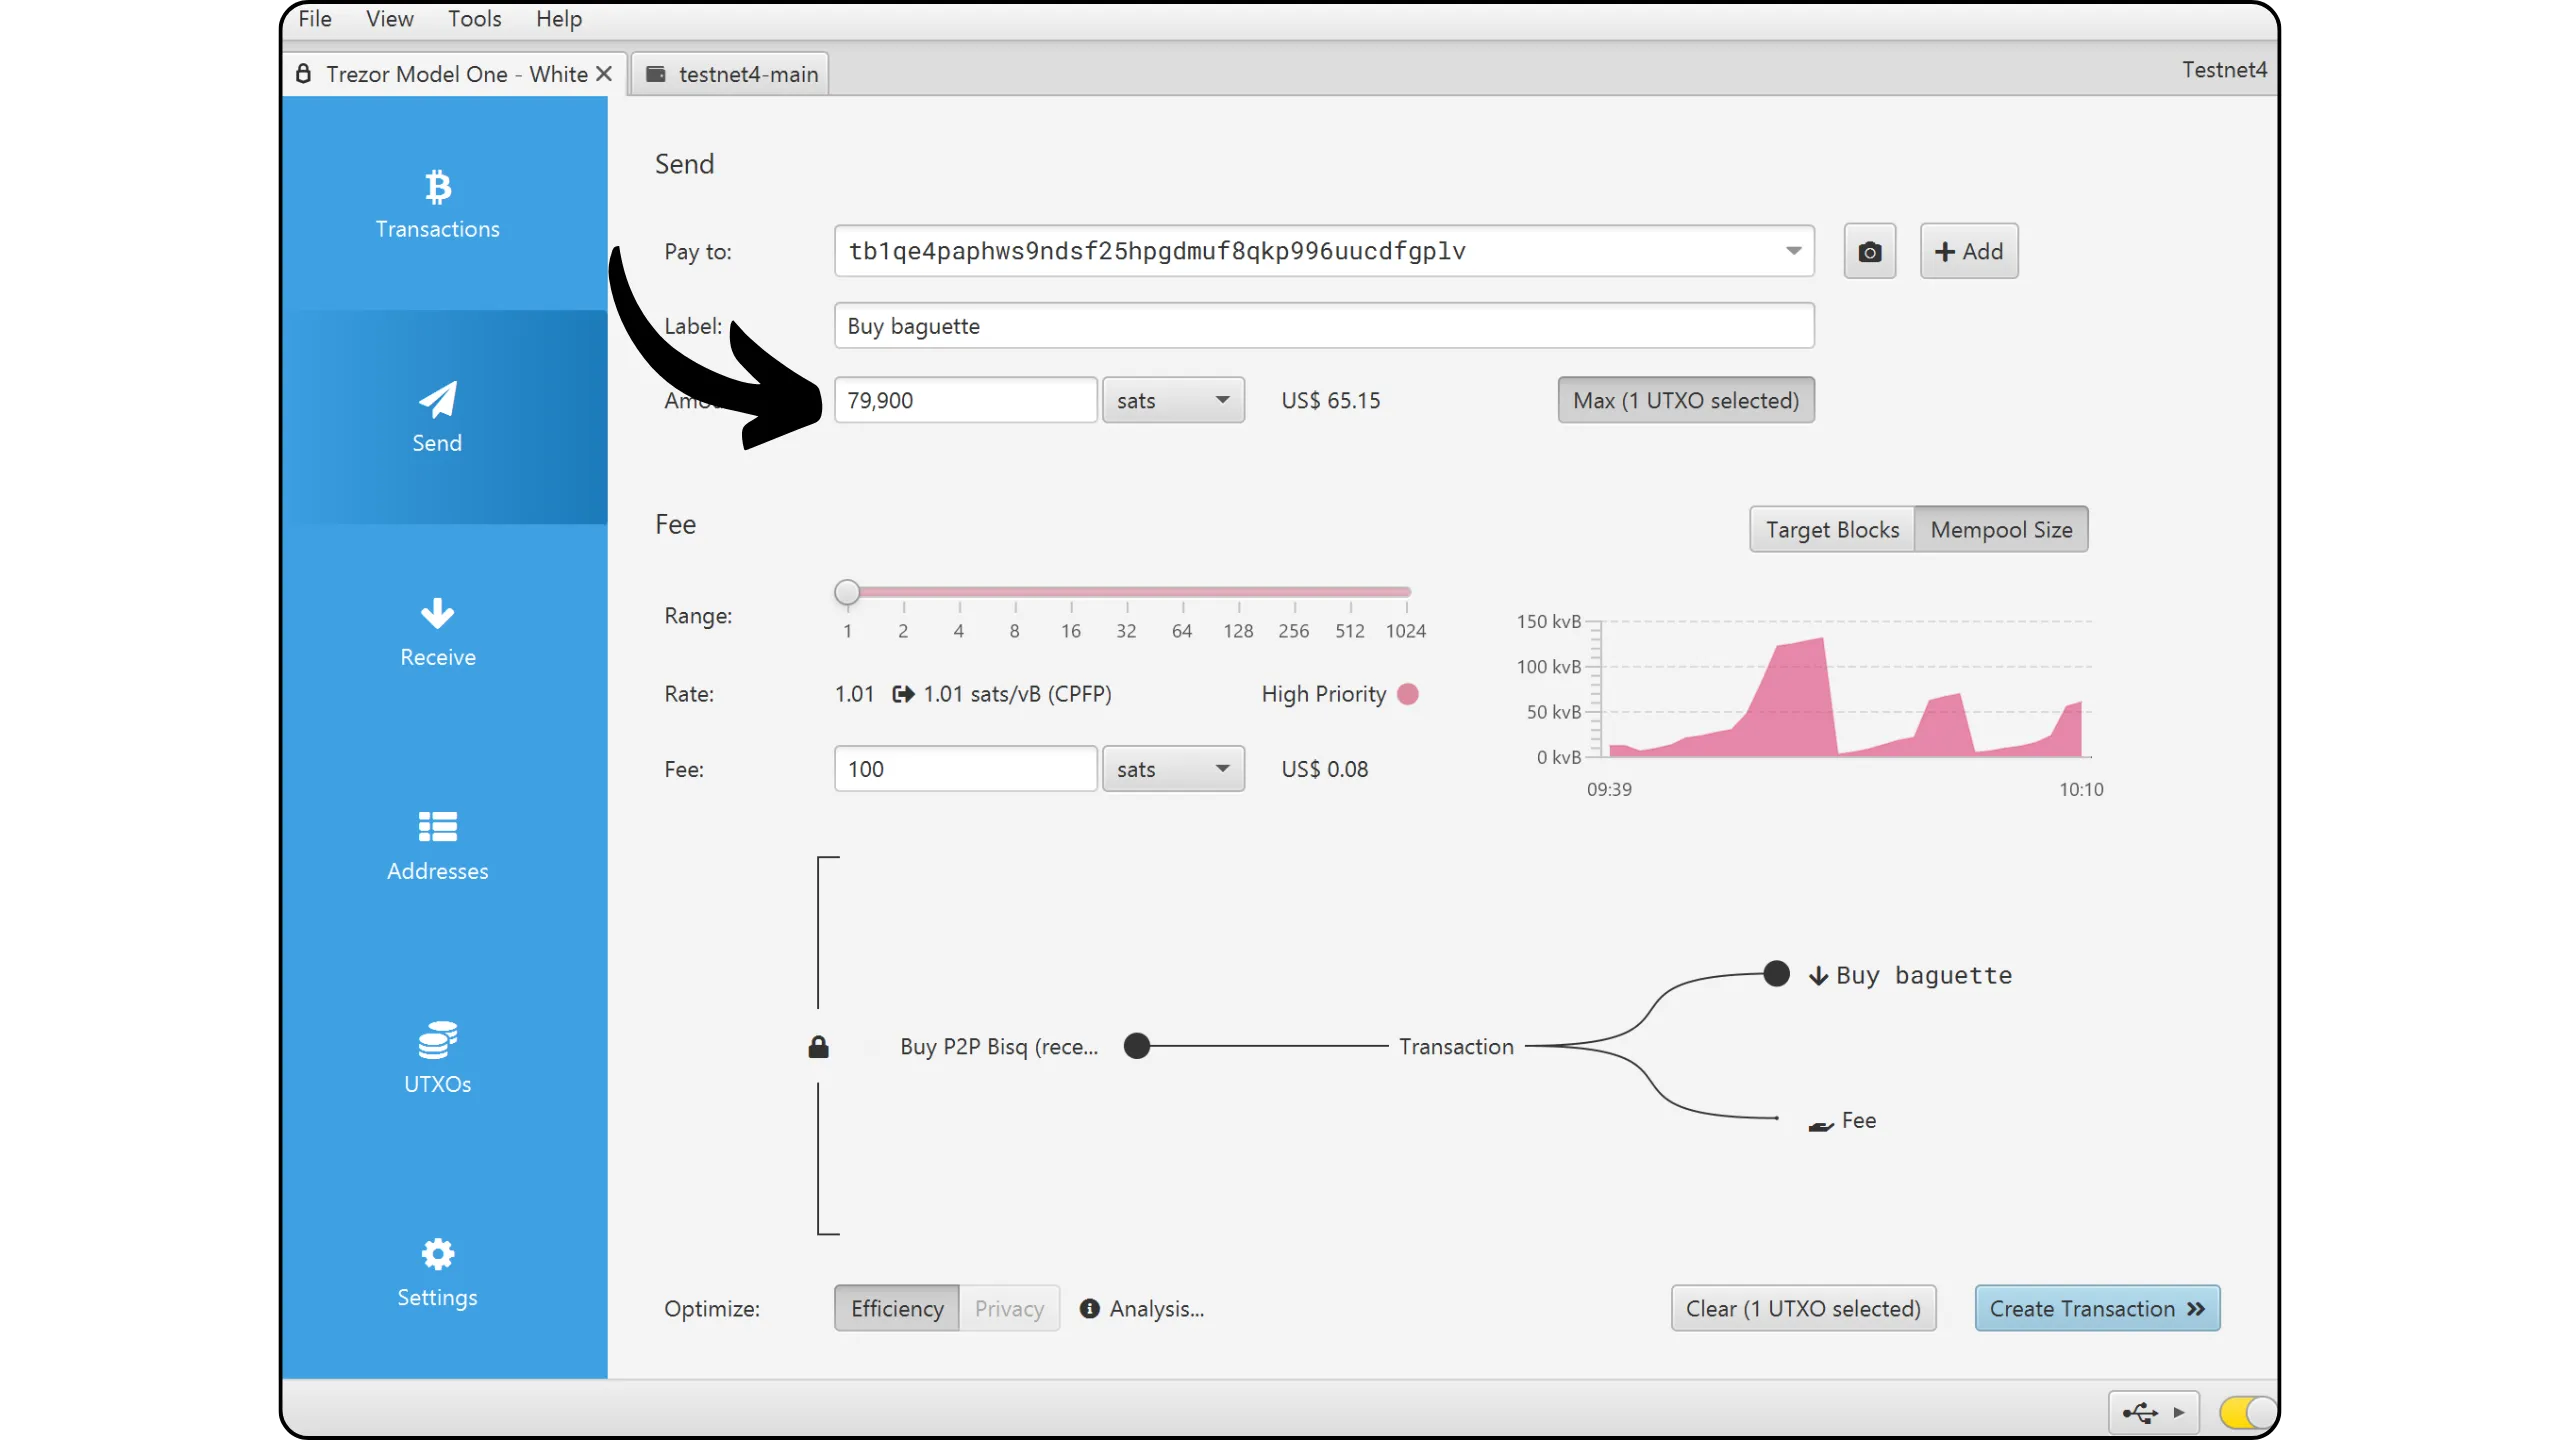Click the camera scan QR icon
The width and height of the screenshot is (2560, 1440).
[1869, 252]
